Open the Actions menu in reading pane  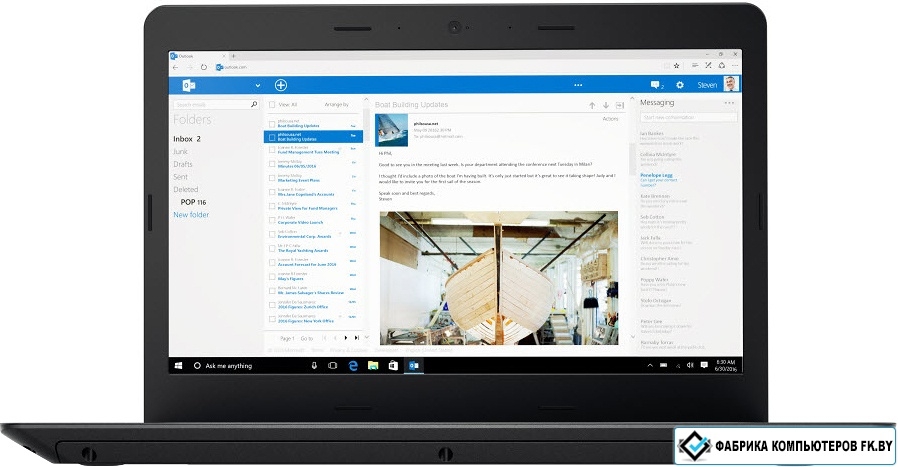pos(611,119)
